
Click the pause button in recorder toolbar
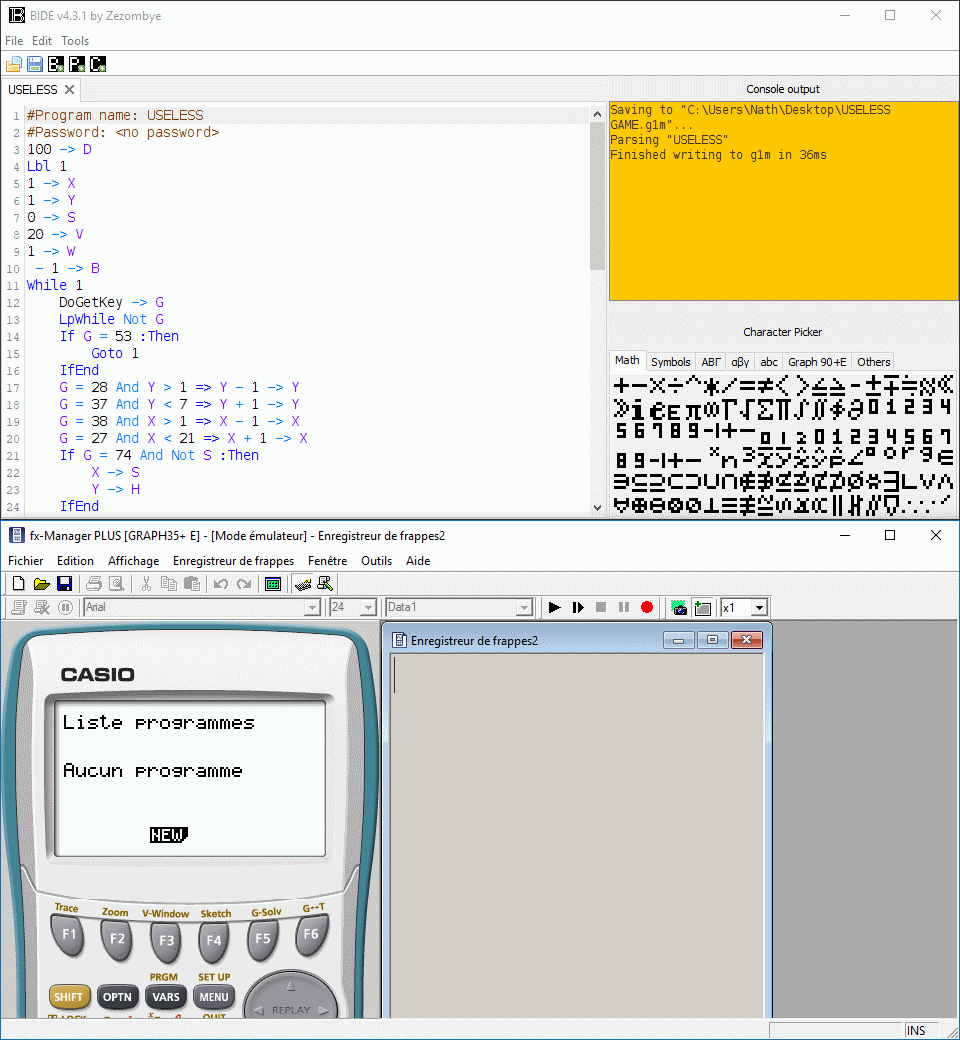pyautogui.click(x=624, y=607)
